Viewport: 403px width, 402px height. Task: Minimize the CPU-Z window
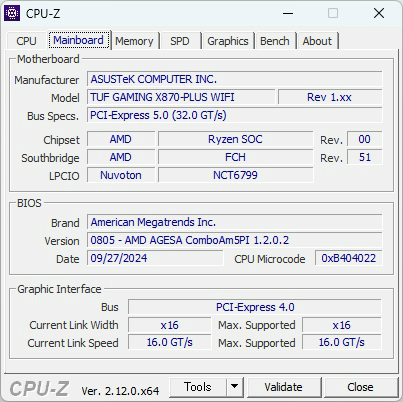(x=288, y=13)
